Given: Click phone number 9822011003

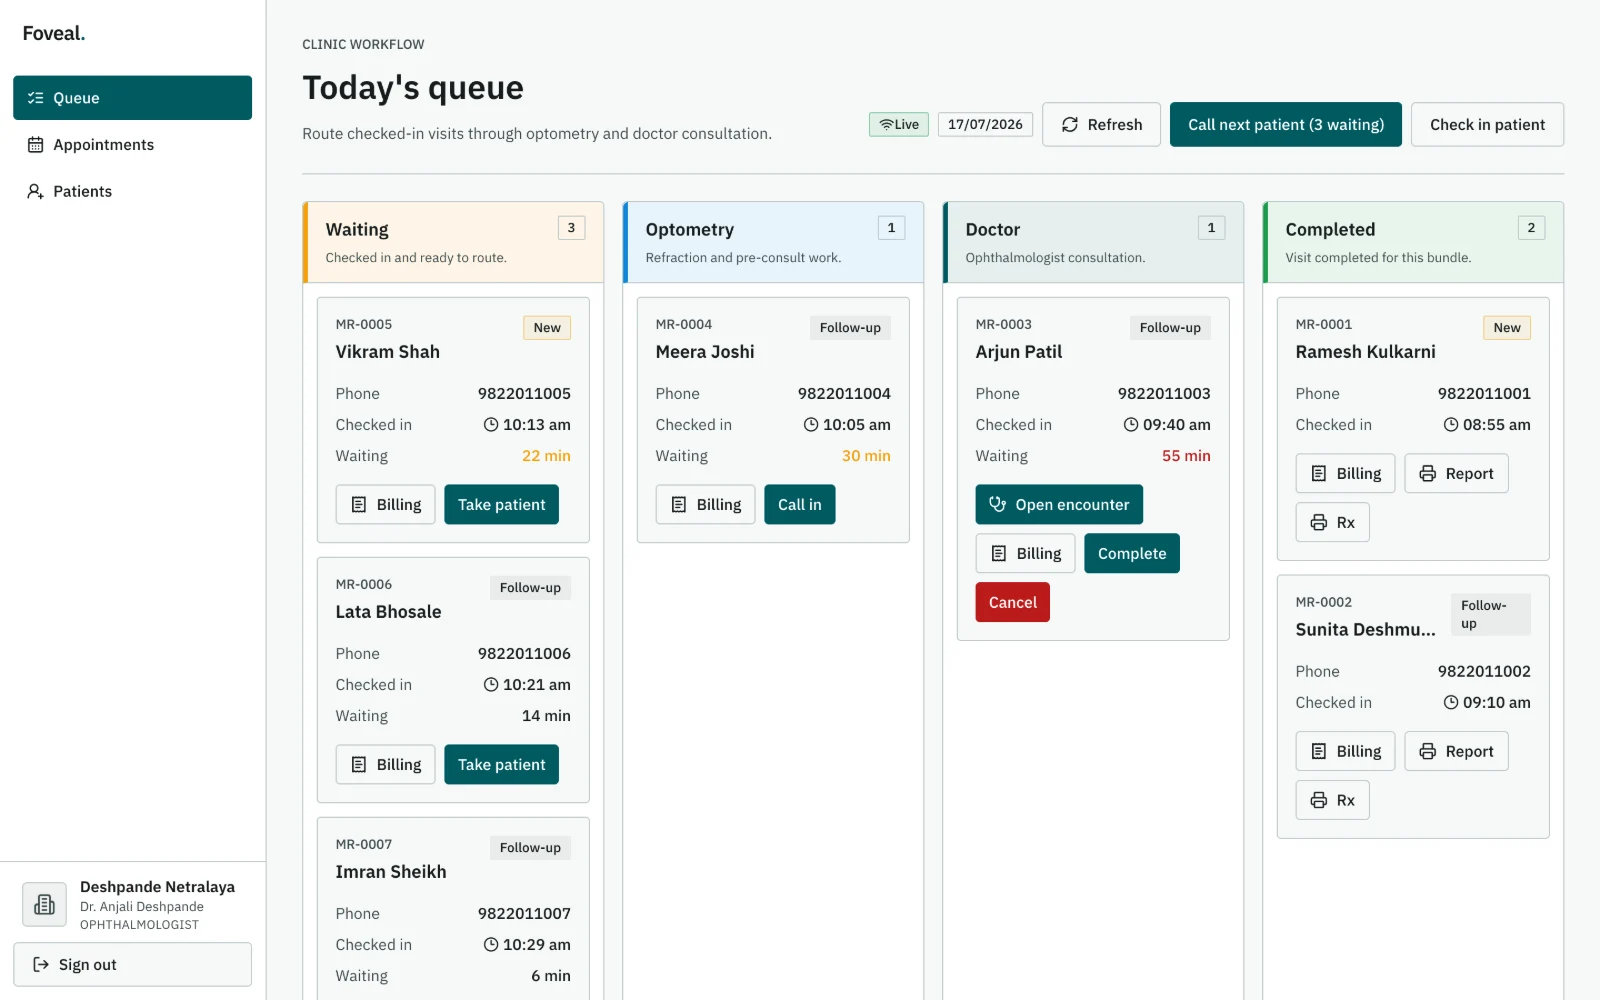Looking at the screenshot, I should click(x=1164, y=394).
